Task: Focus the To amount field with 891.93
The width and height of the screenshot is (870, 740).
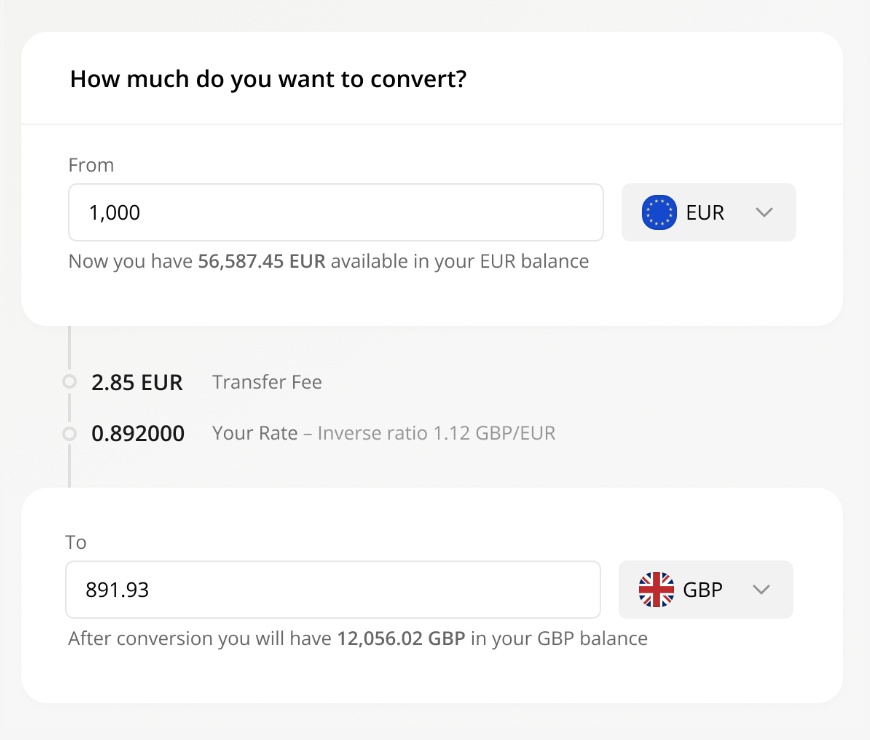Action: [333, 590]
